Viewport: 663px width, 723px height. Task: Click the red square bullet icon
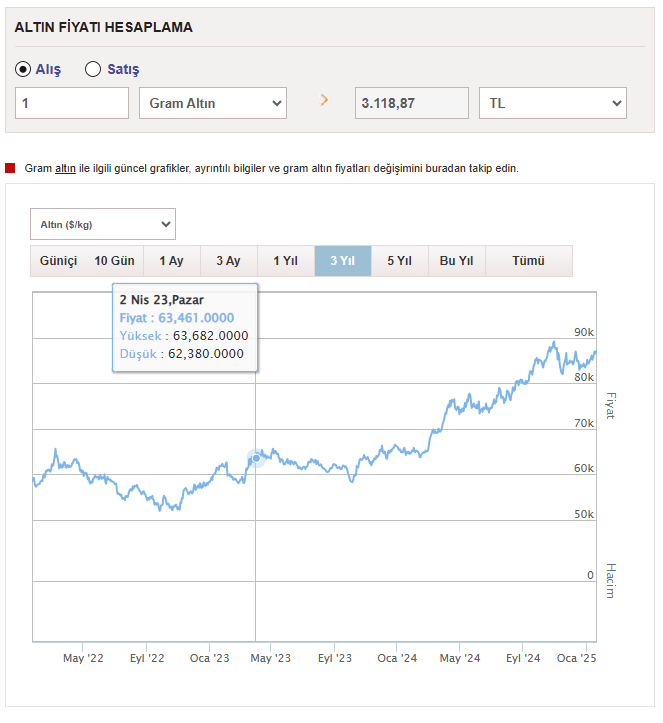10,168
